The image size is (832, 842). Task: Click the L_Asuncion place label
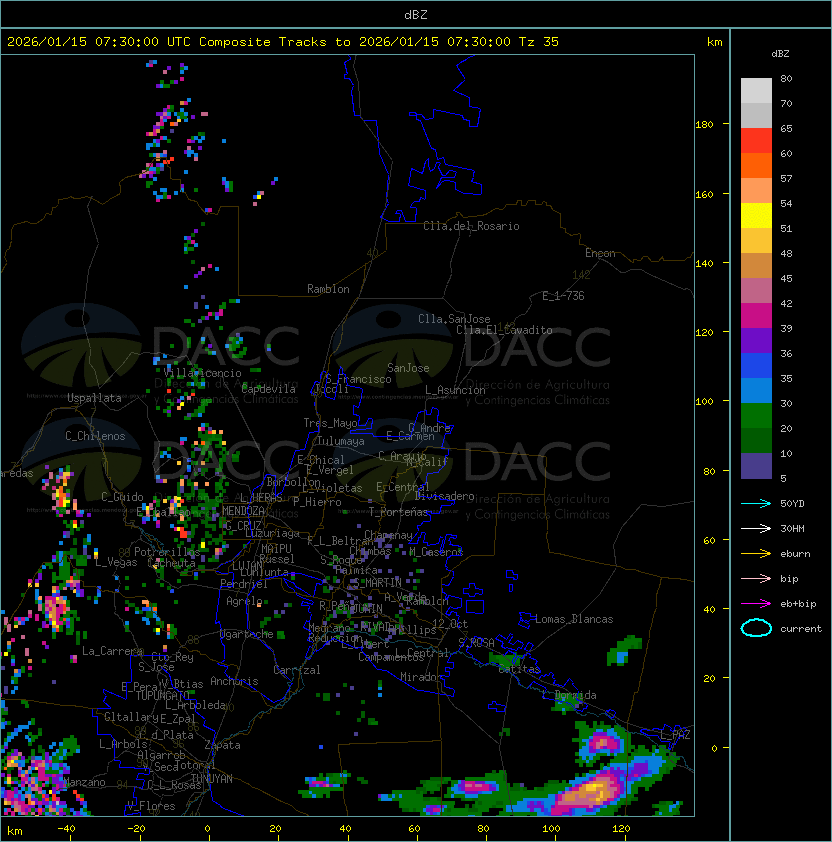pos(455,390)
